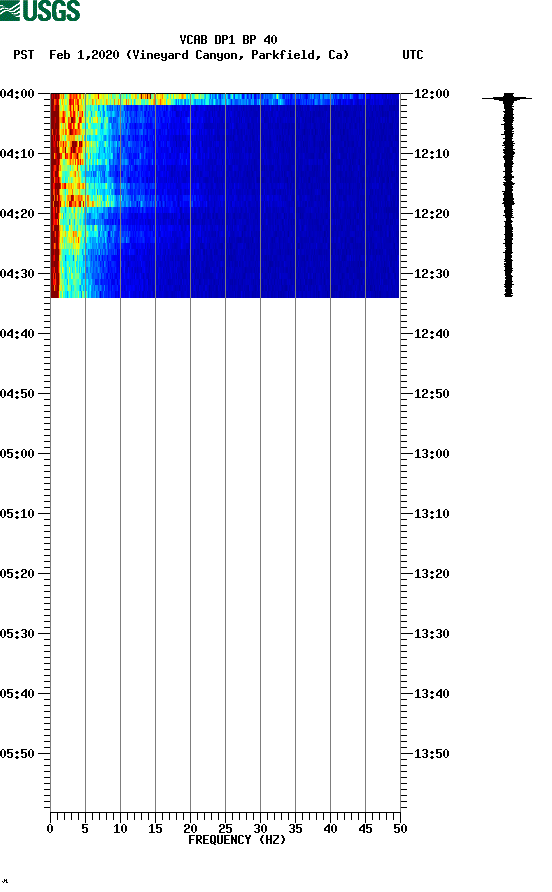Click the 12:10 UTC time label
552x892 pixels.
coord(431,154)
